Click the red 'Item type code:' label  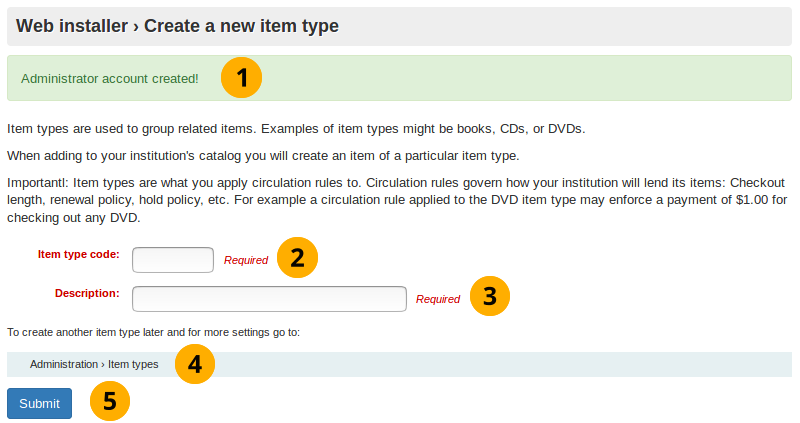(x=79, y=254)
